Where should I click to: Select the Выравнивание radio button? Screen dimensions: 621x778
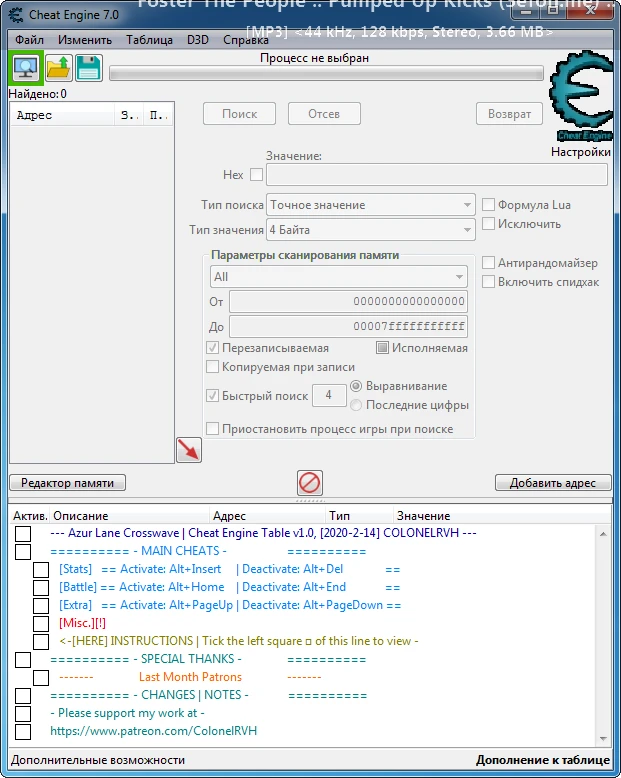click(356, 386)
